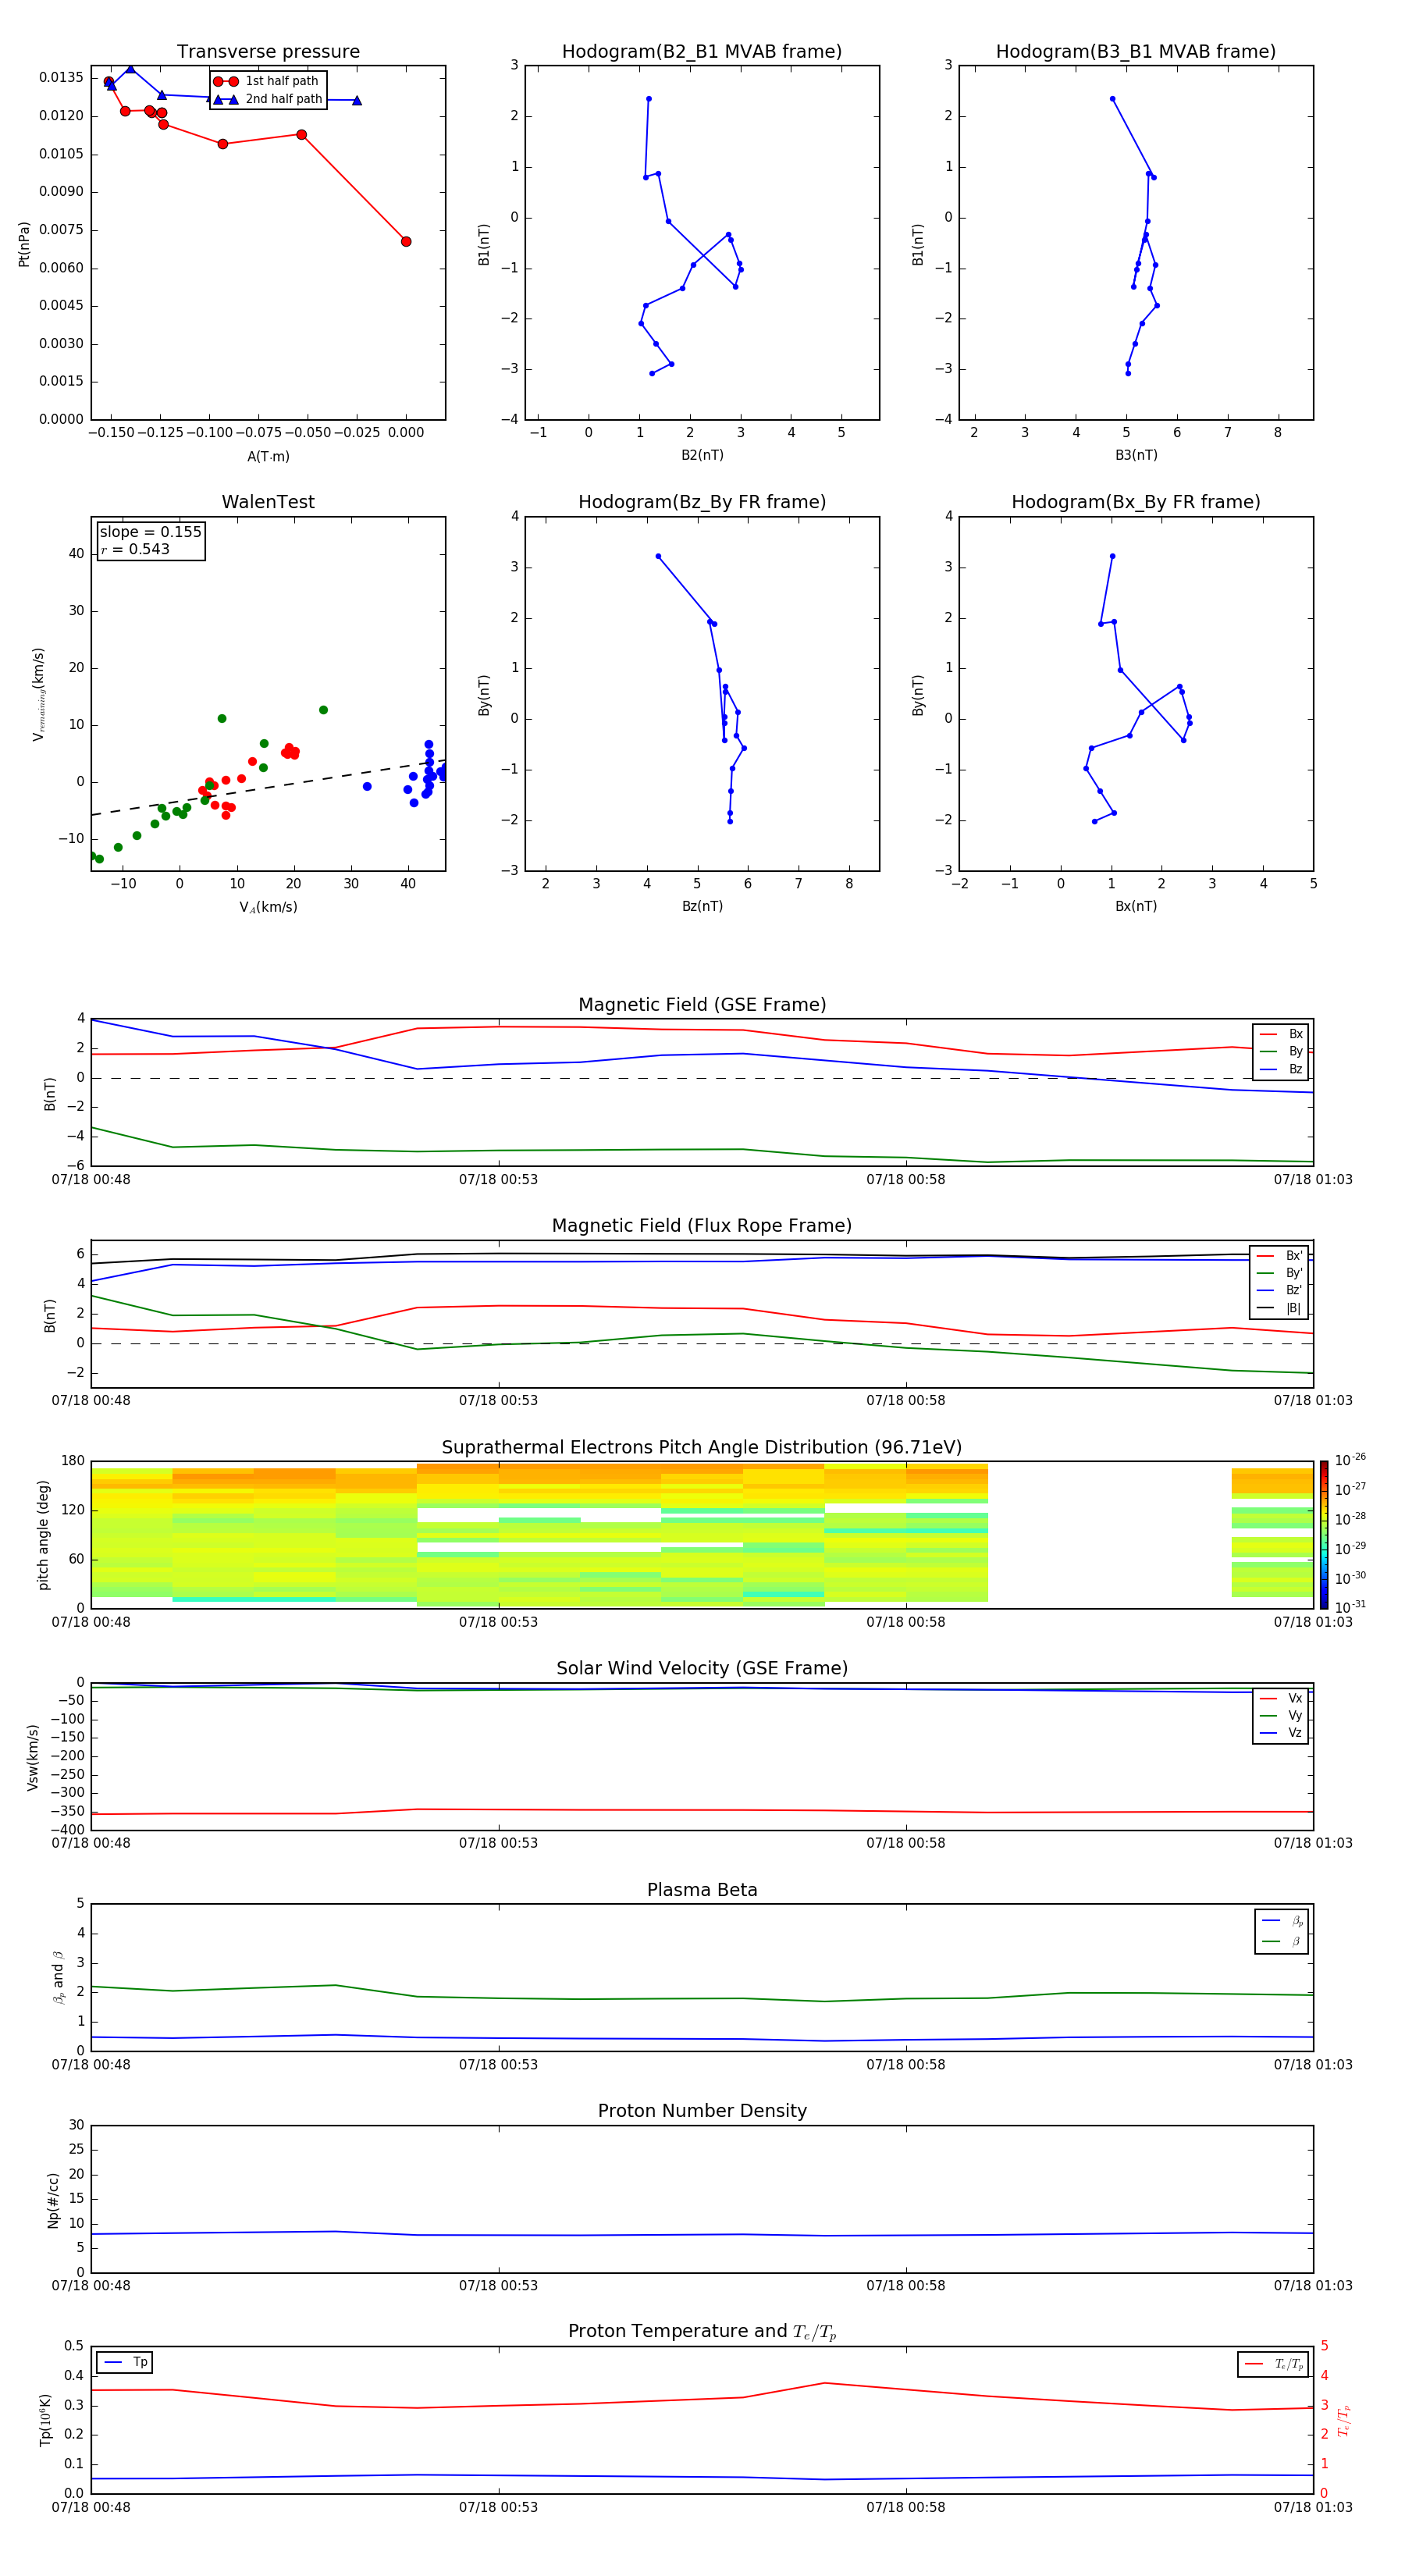Viewport: 1405px width, 2576px height.
Task: Click the "Bz(nT)" x-axis label
Action: point(702,906)
